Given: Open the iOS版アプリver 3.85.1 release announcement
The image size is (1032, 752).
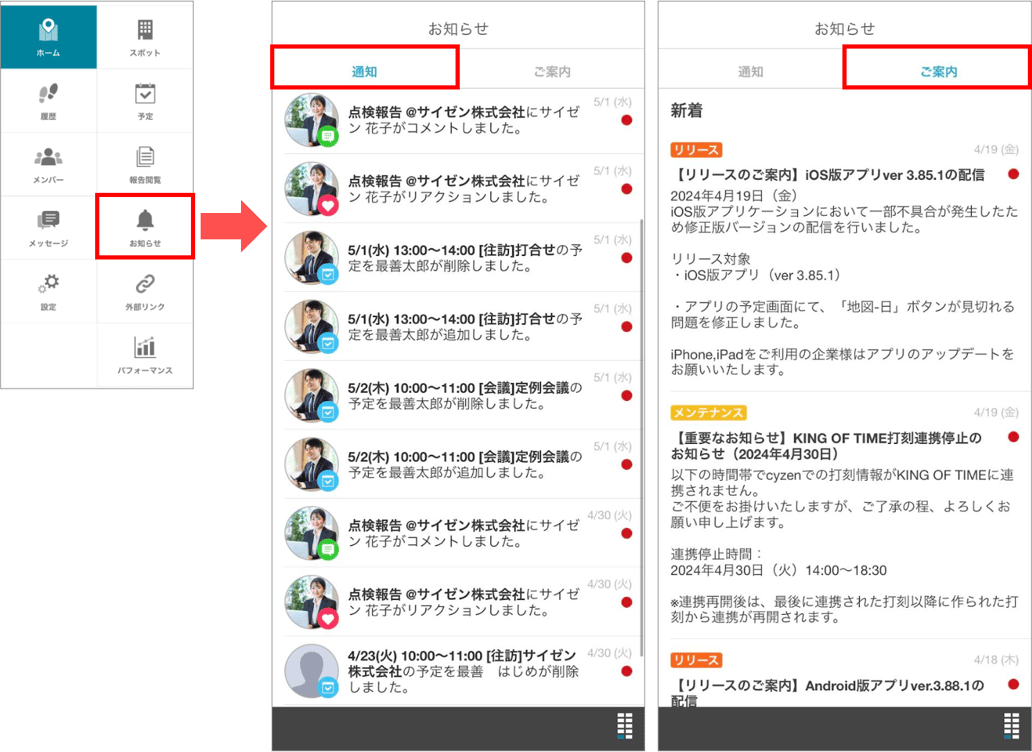Looking at the screenshot, I should click(830, 175).
